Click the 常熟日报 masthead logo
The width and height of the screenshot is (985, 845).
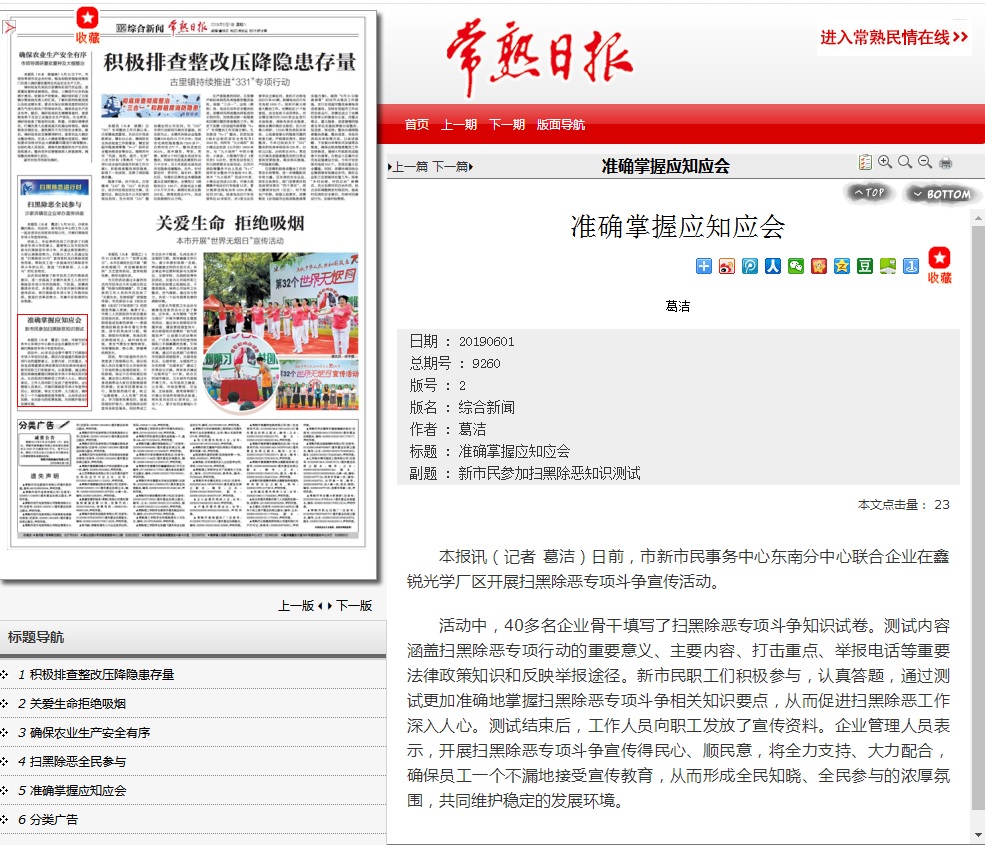pos(540,58)
